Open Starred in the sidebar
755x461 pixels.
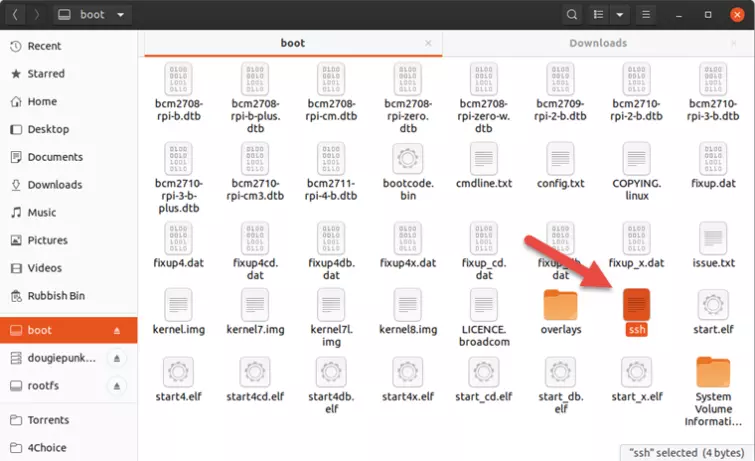[x=68, y=74]
